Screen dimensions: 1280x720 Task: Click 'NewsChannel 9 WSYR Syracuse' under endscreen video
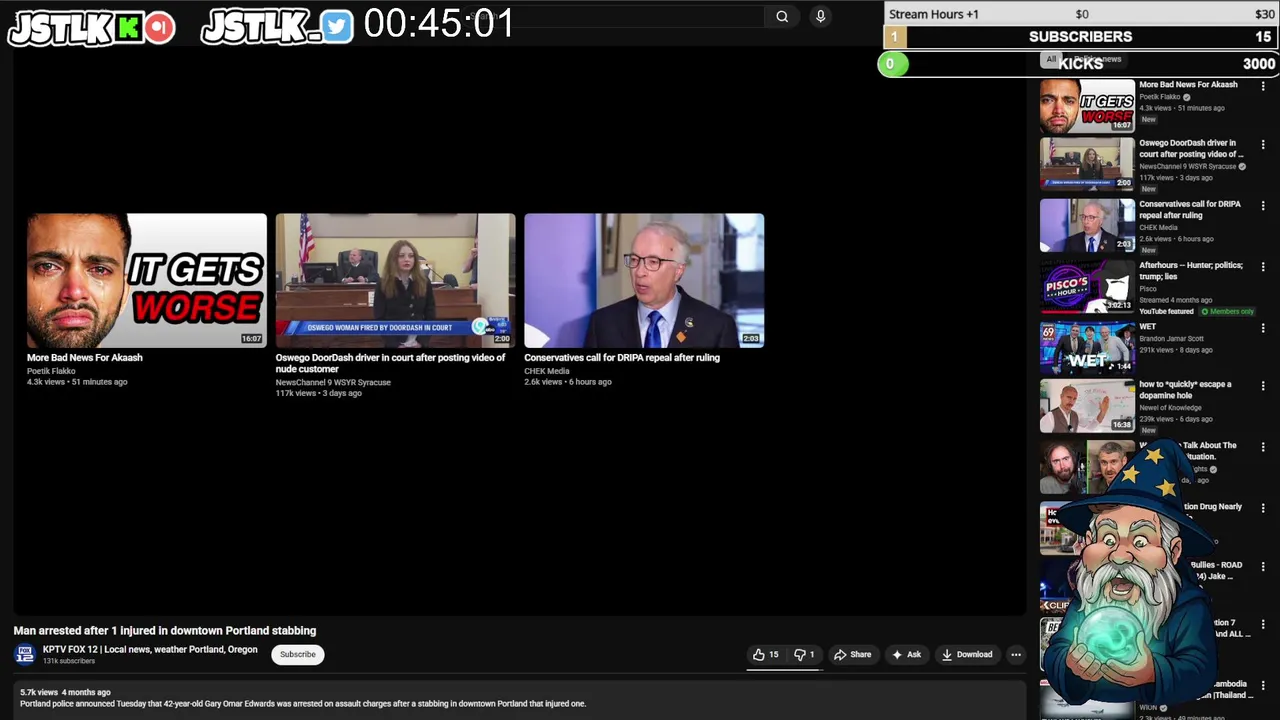(333, 383)
